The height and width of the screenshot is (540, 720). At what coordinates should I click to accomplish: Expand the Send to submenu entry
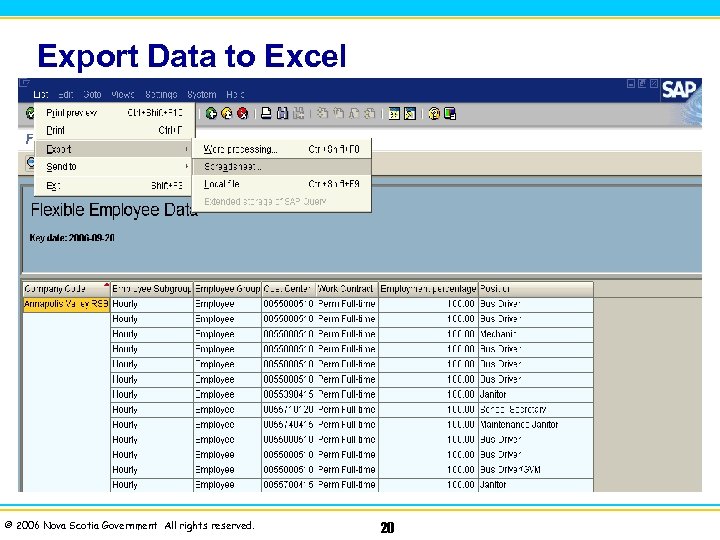coord(114,167)
